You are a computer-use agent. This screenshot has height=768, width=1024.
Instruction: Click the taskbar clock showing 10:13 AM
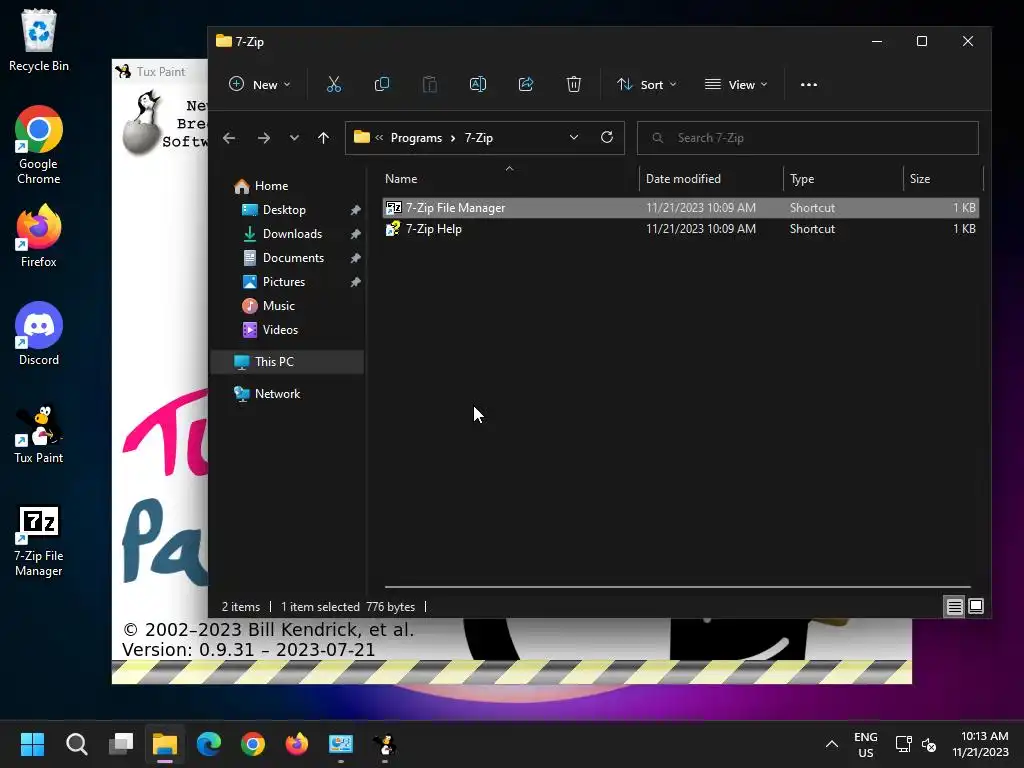click(x=980, y=744)
